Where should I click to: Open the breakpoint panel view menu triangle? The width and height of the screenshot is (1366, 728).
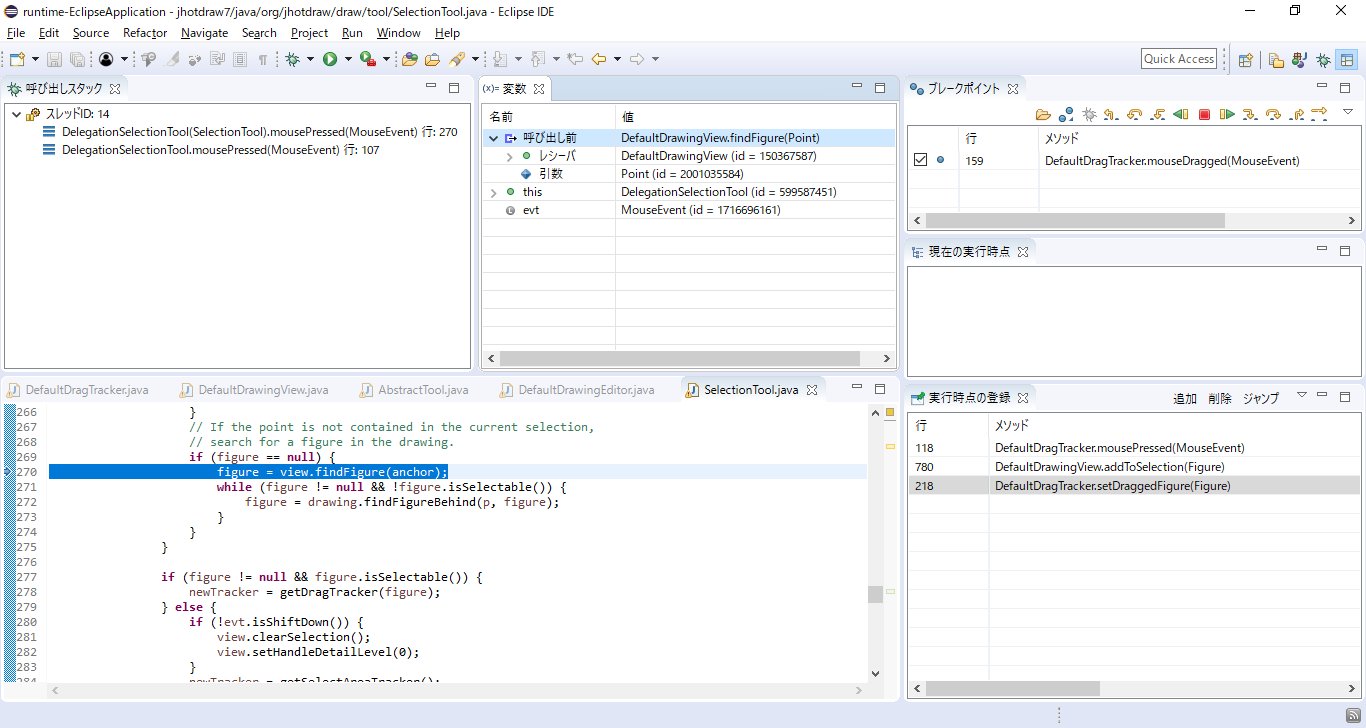click(1347, 111)
